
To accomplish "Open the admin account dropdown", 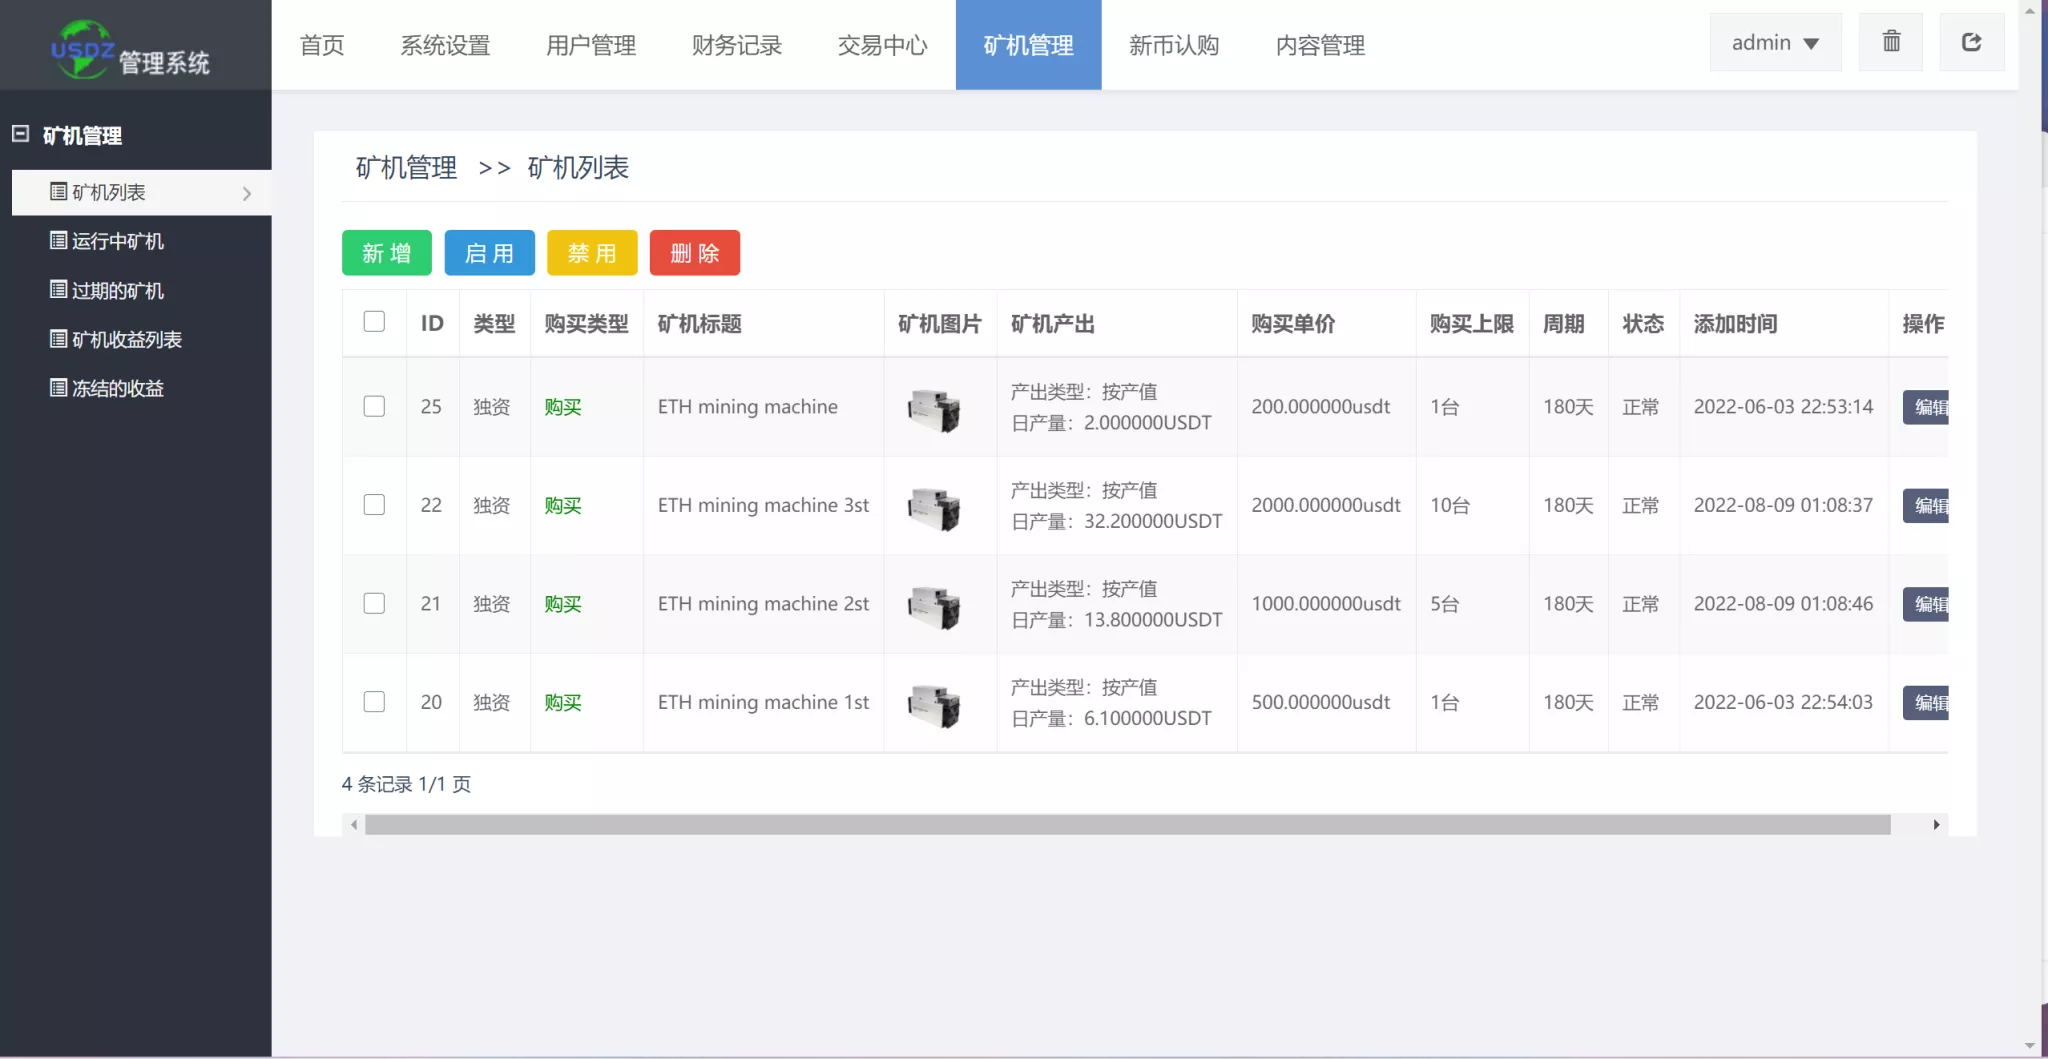I will tap(1776, 43).
